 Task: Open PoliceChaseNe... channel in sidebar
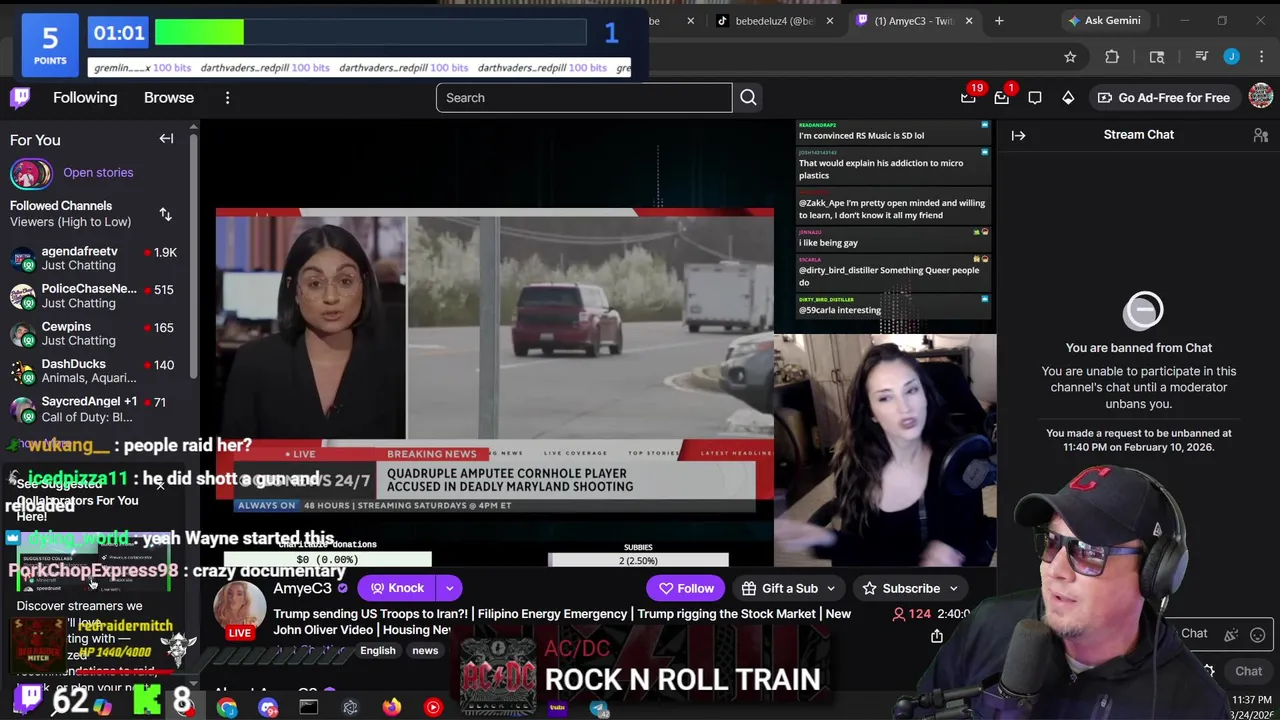coord(95,296)
